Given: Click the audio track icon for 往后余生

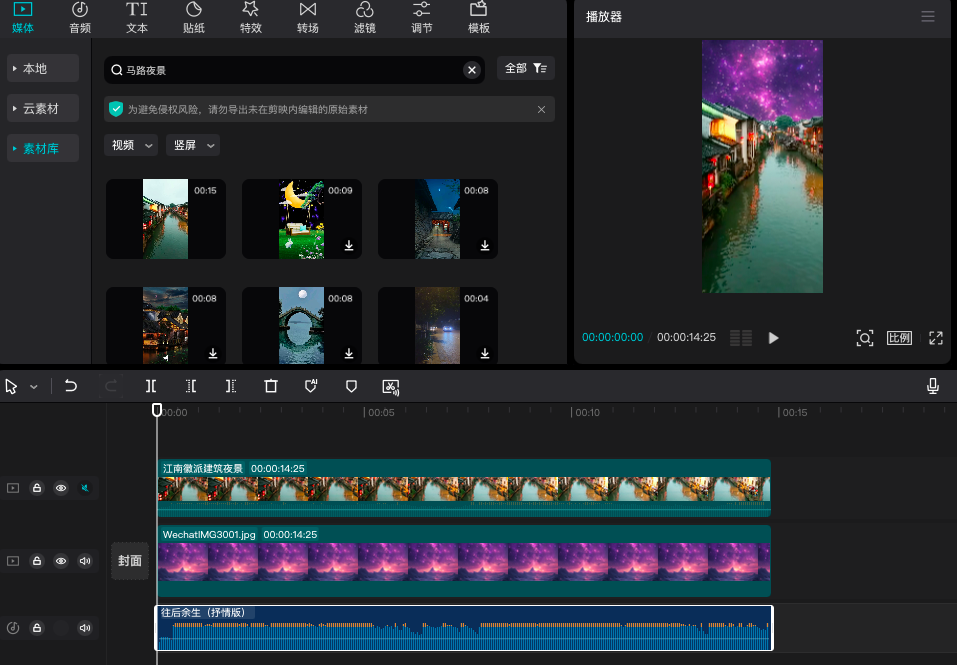Looking at the screenshot, I should coord(13,628).
